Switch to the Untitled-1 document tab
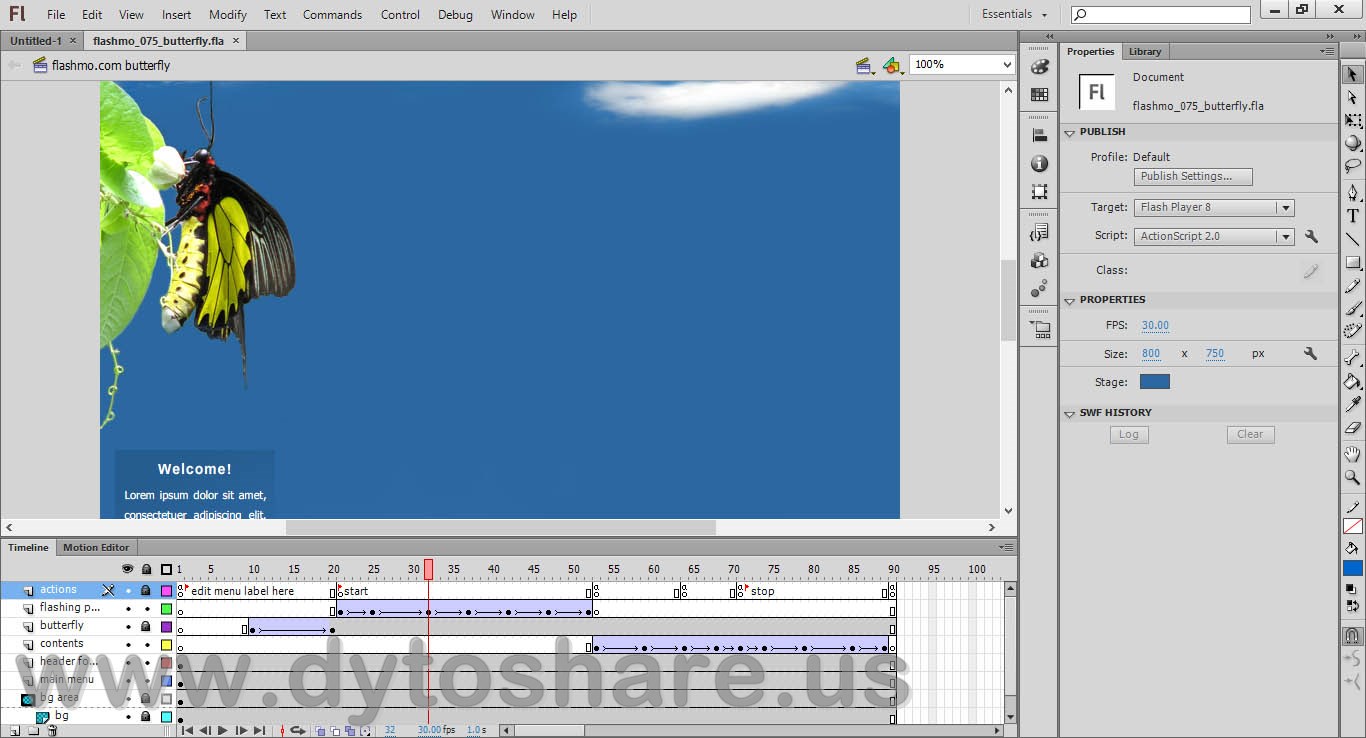Image resolution: width=1366 pixels, height=738 pixels. point(36,41)
